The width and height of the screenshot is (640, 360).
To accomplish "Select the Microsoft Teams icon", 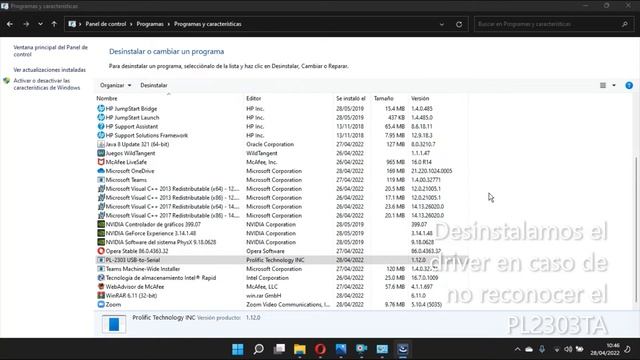I will 101,180.
